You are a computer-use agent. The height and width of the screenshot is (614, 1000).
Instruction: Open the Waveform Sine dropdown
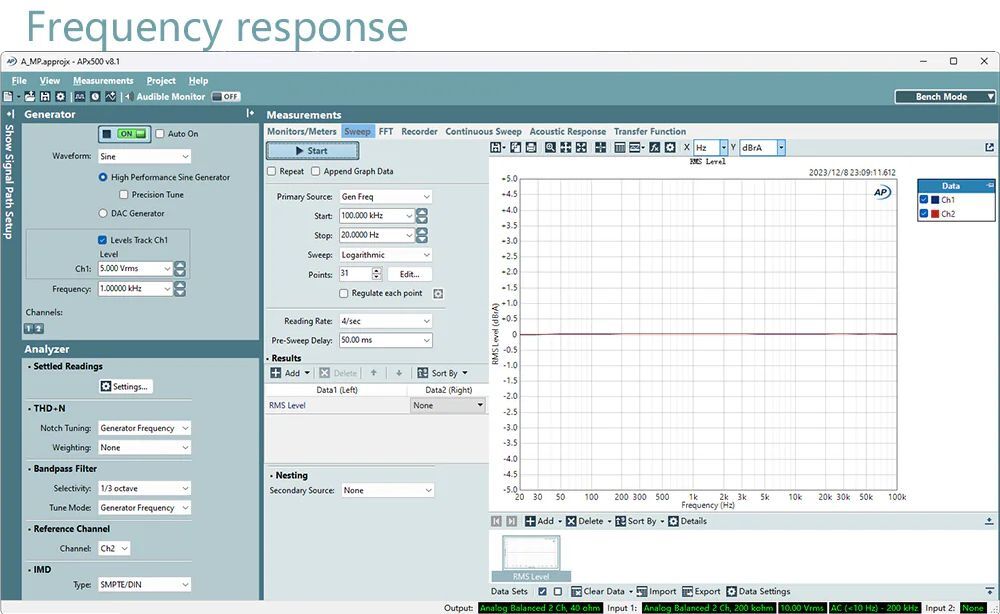(x=144, y=156)
